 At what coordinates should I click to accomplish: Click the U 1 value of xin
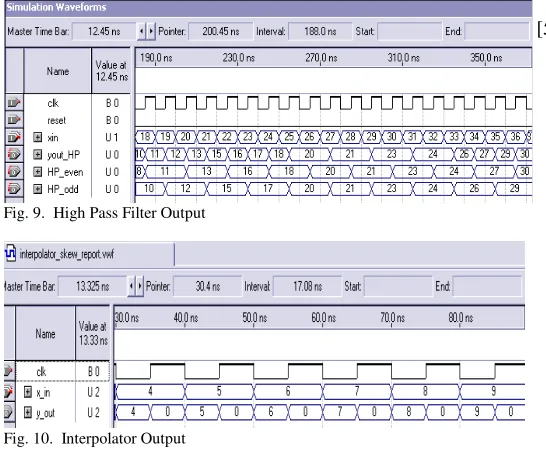pyautogui.click(x=112, y=138)
